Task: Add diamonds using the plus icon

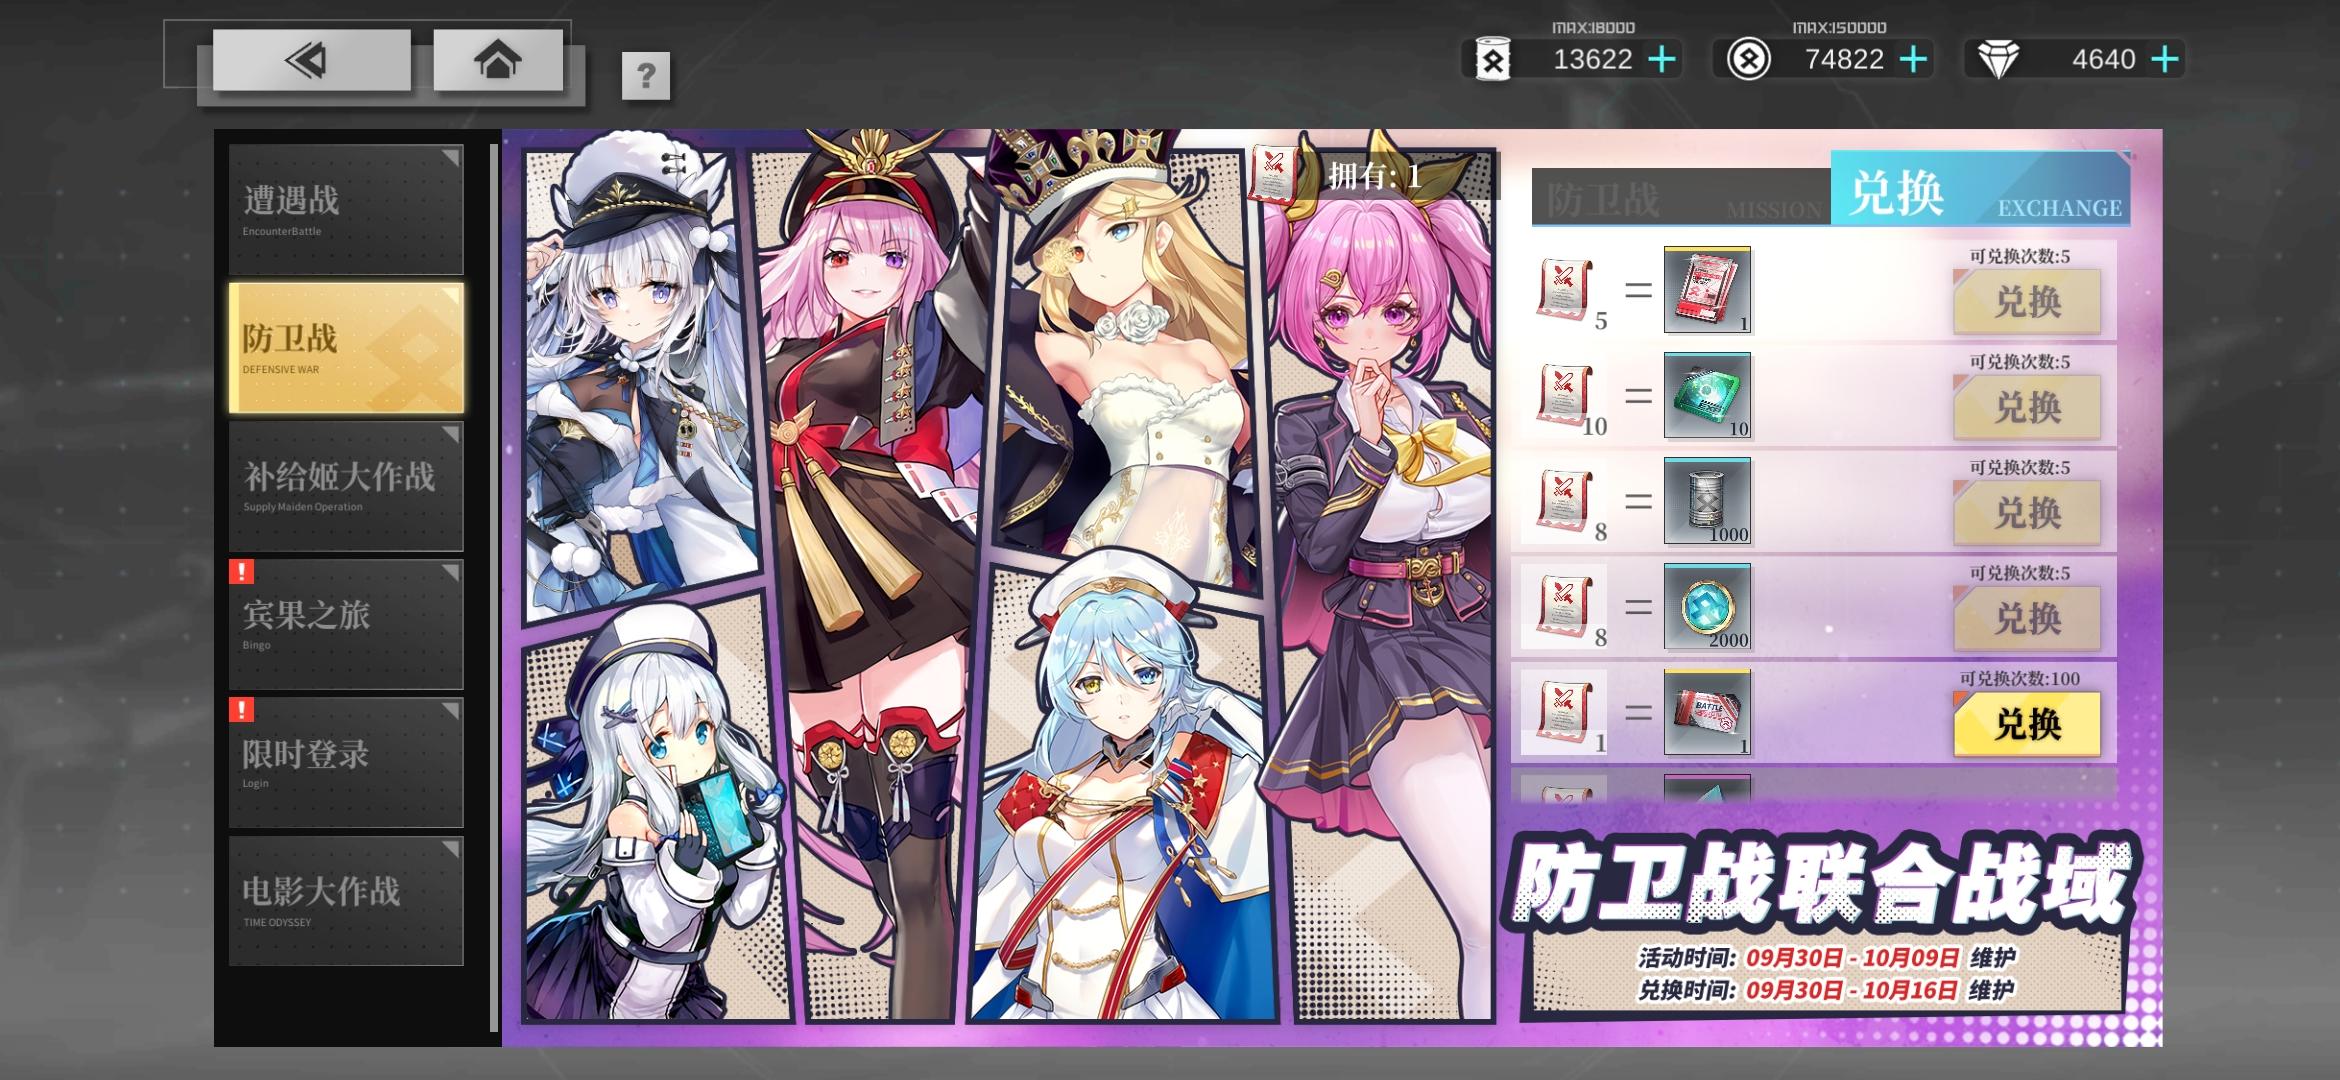Action: pos(2164,60)
